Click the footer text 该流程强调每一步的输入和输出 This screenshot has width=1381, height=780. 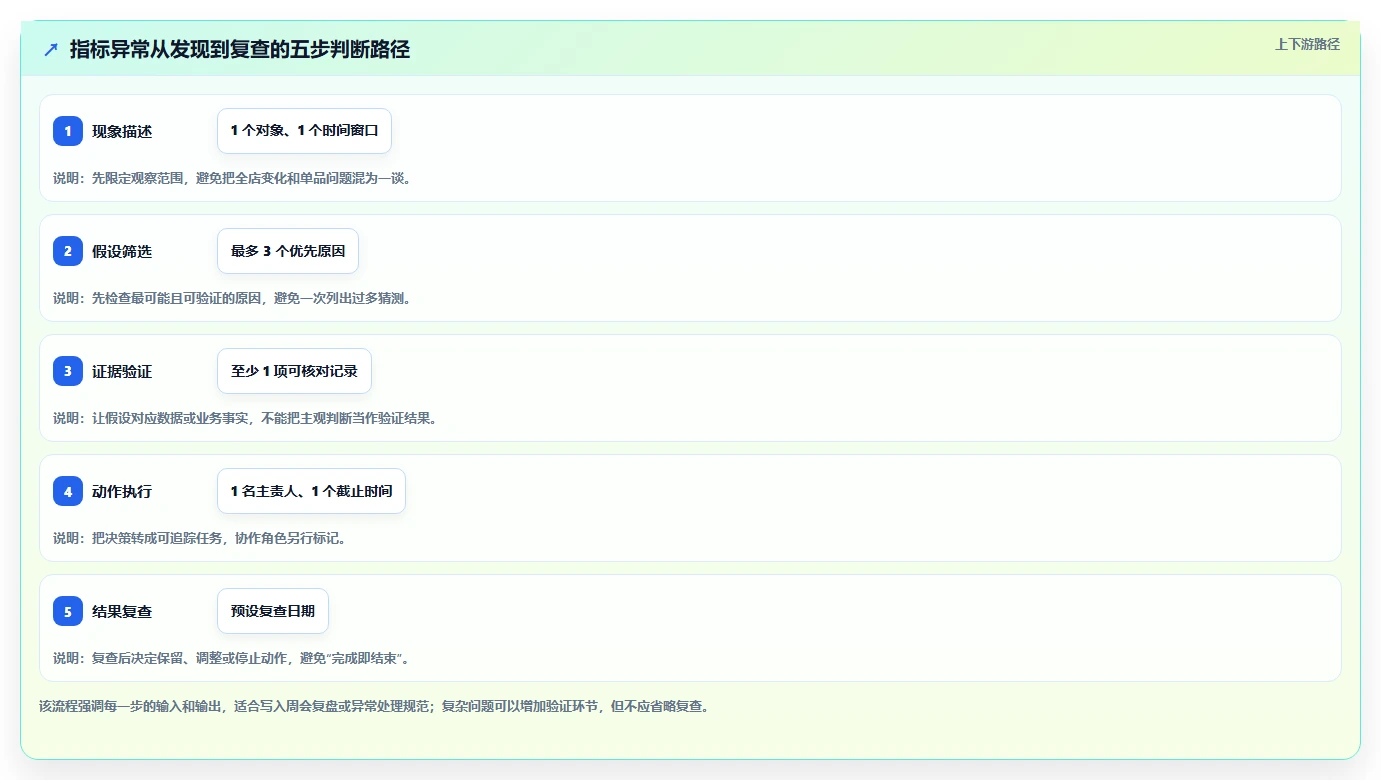pos(374,706)
